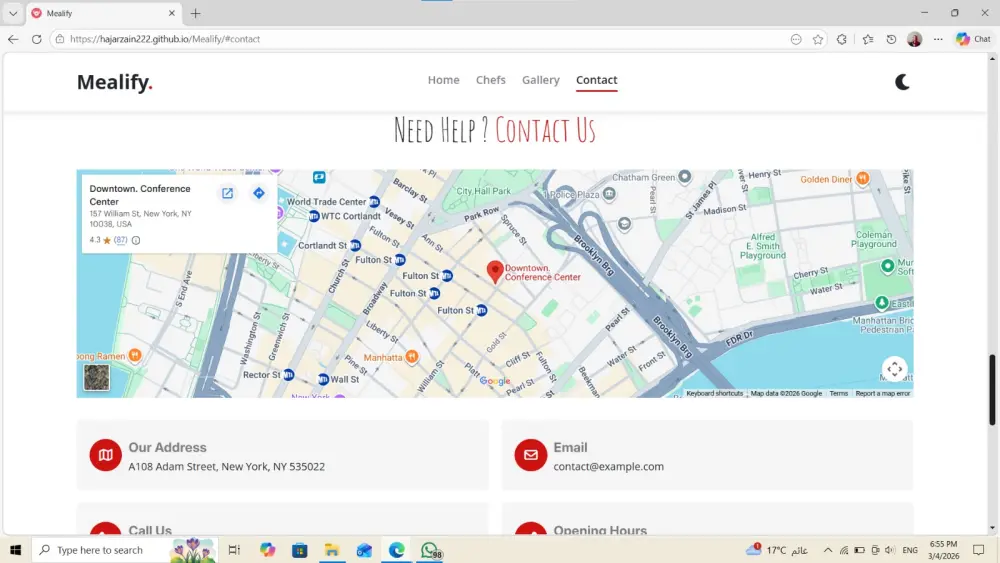Viewport: 1000px width, 563px height.
Task: Open Keyboard shortcuts on map
Action: [714, 393]
